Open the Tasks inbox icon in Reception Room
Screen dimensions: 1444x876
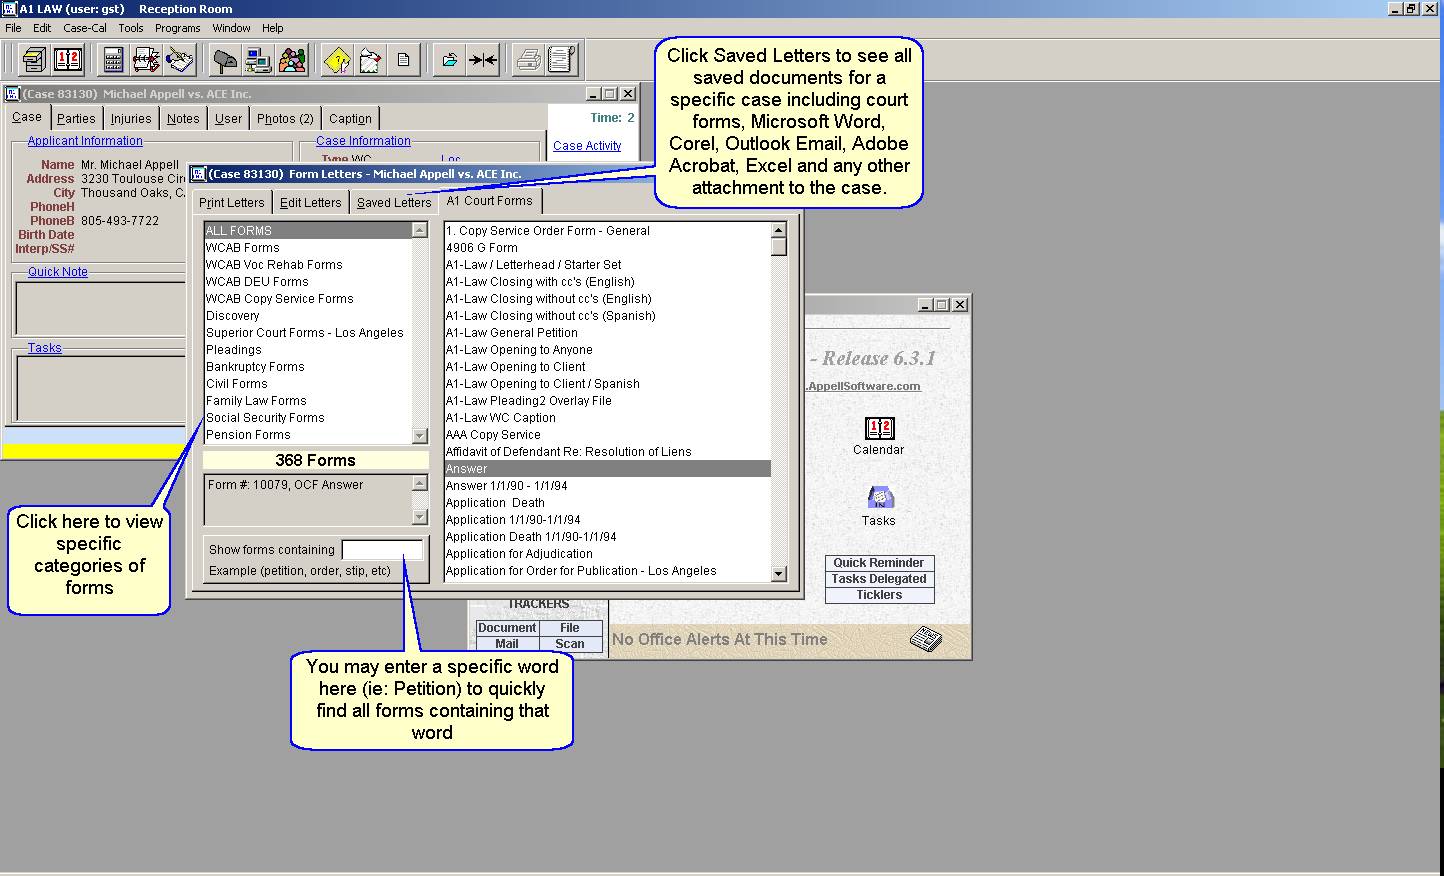878,498
